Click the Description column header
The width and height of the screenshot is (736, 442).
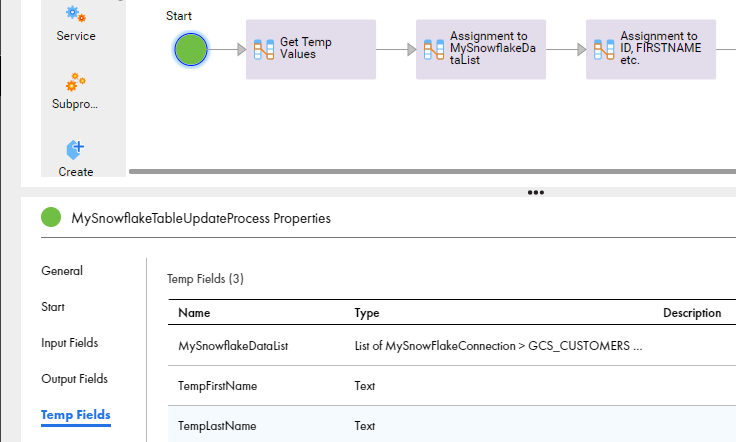pos(692,313)
